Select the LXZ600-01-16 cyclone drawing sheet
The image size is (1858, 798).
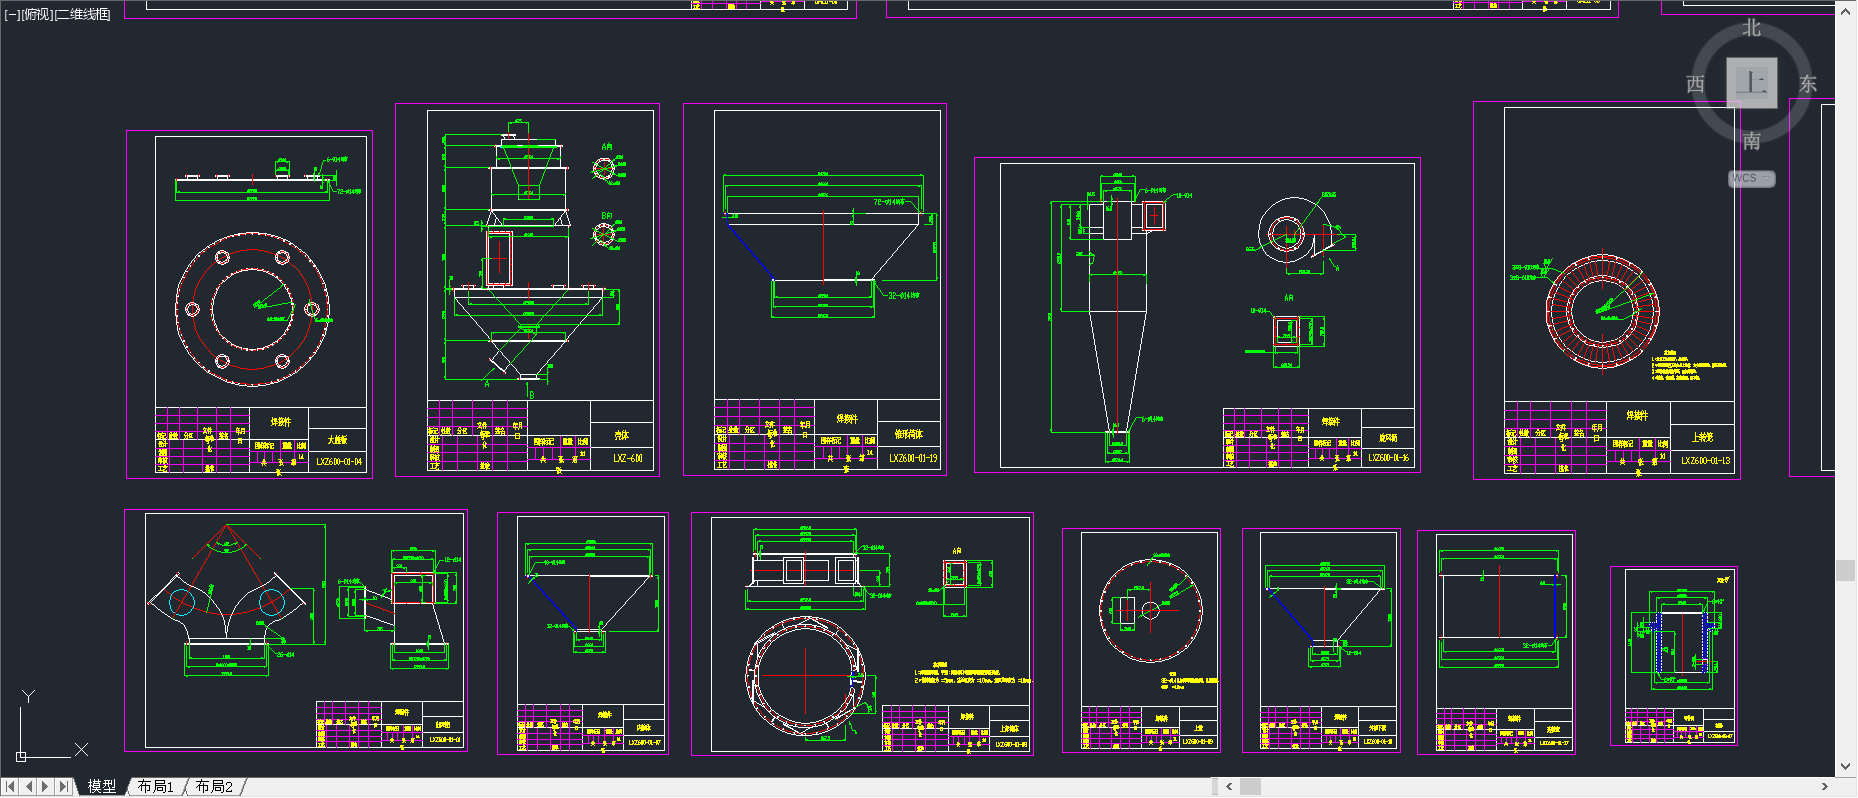(x=1197, y=315)
